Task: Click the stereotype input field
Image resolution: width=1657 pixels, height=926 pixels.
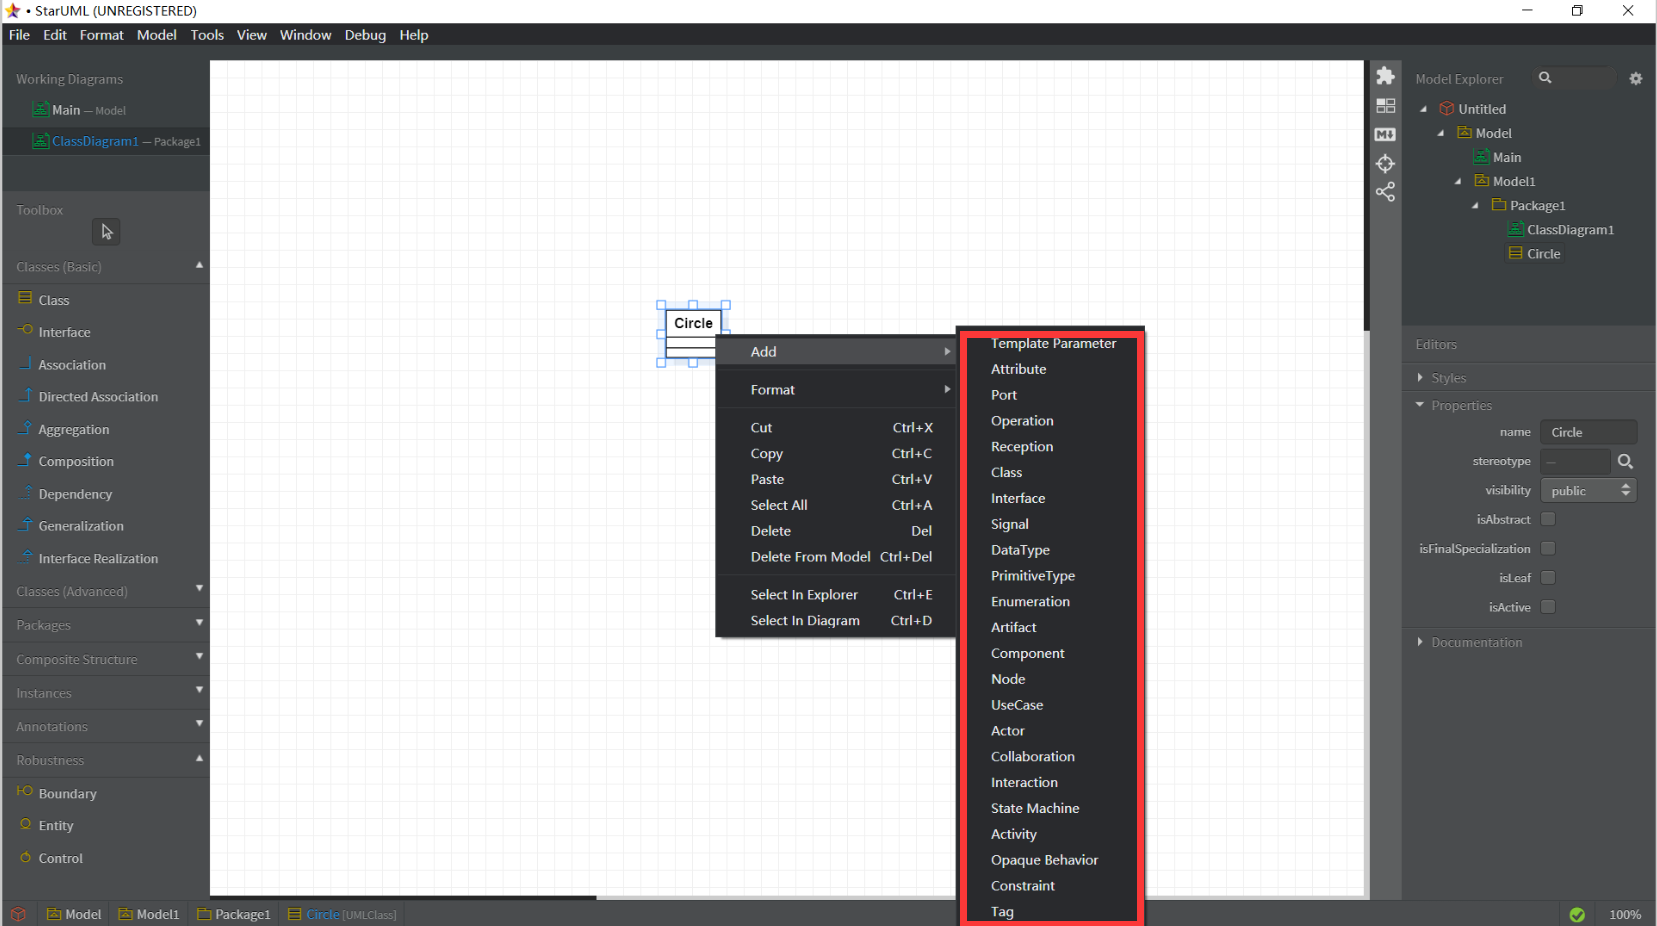Action: click(x=1575, y=461)
